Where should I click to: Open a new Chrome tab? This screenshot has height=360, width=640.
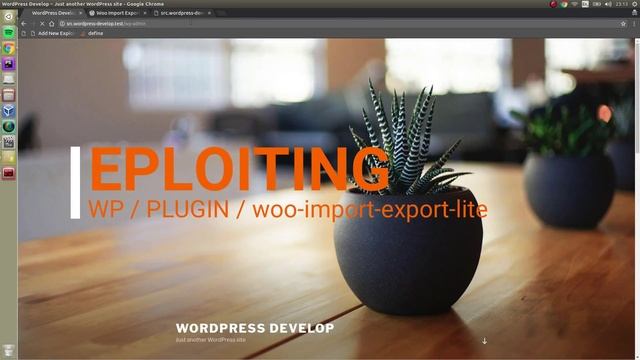(x=222, y=13)
